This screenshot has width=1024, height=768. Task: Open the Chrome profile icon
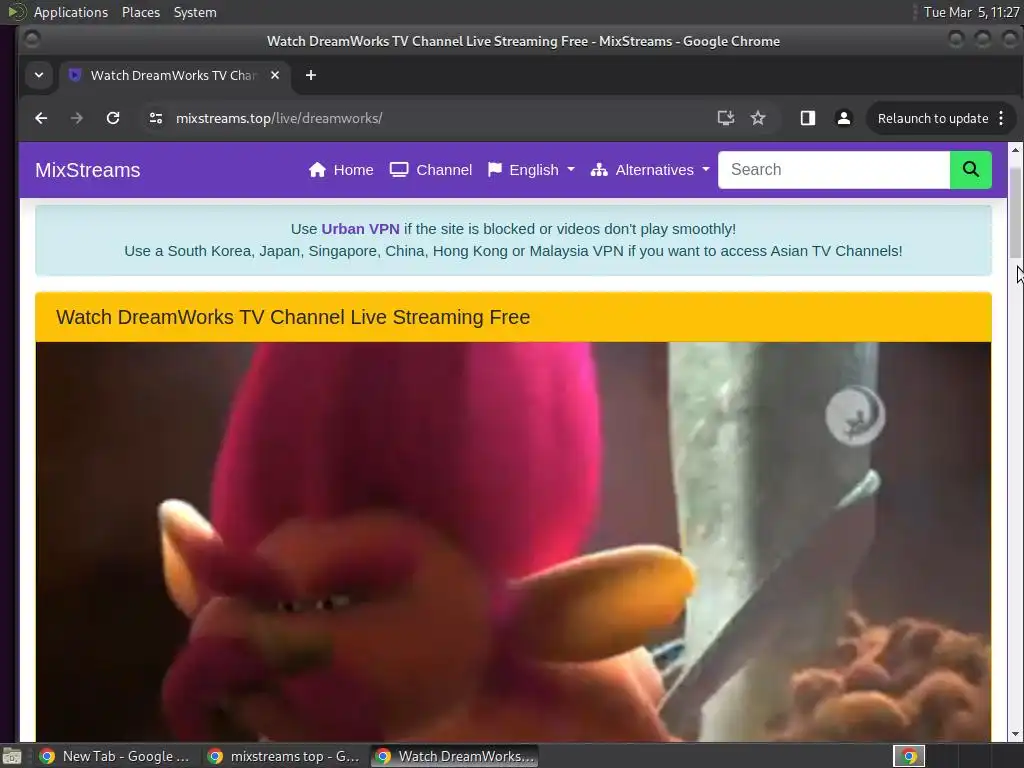point(844,118)
